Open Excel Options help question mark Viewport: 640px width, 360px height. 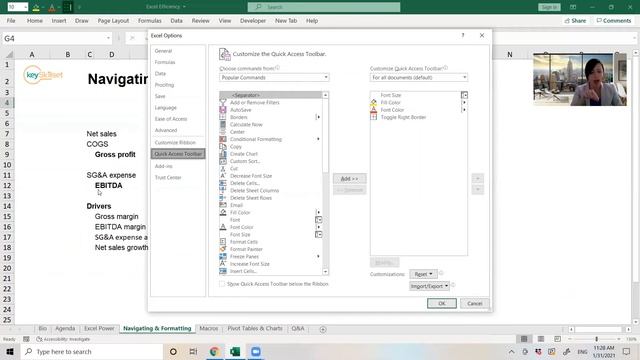pos(463,36)
